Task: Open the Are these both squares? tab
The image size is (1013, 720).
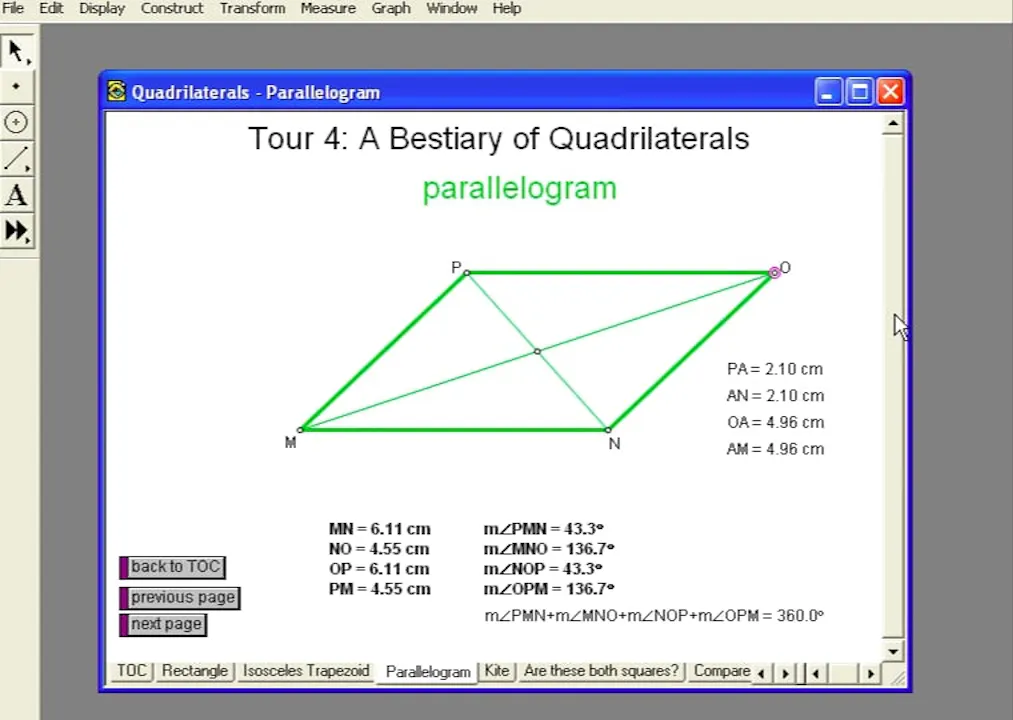Action: click(x=601, y=671)
